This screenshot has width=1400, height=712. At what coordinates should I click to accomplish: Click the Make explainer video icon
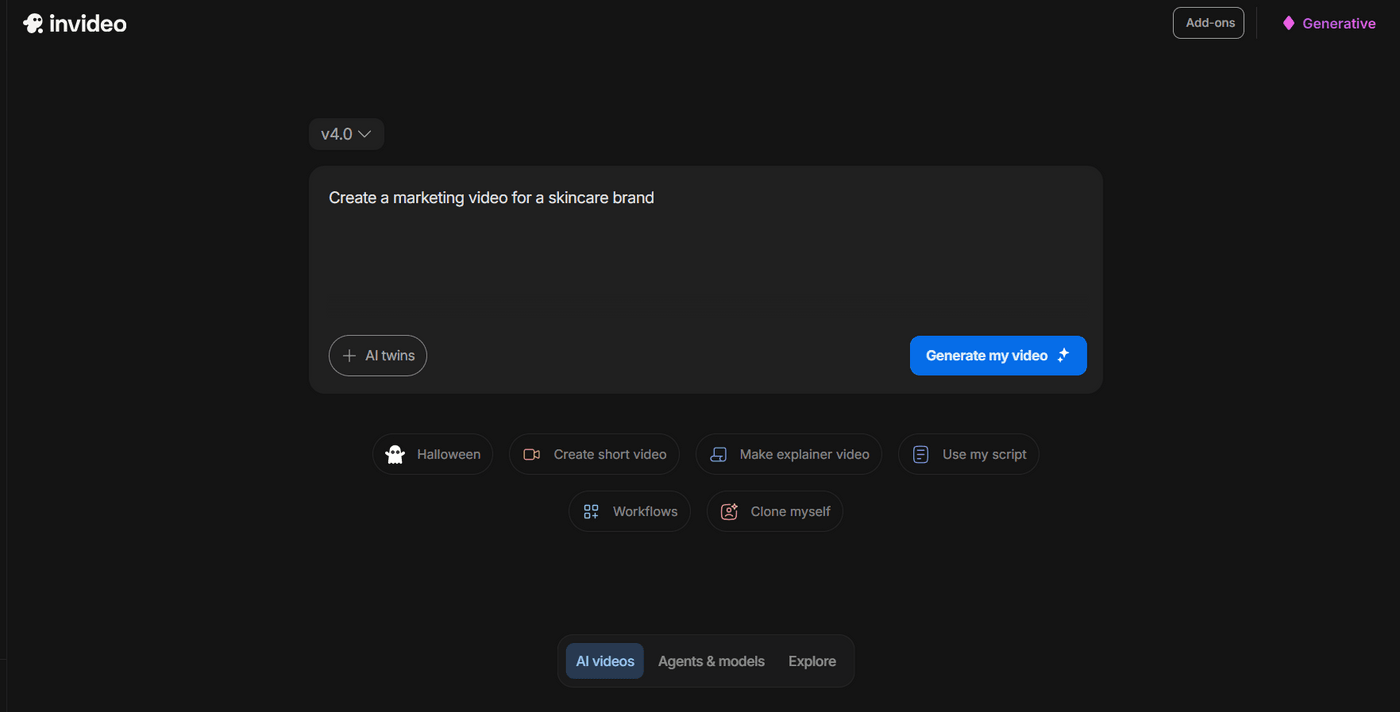(x=718, y=454)
